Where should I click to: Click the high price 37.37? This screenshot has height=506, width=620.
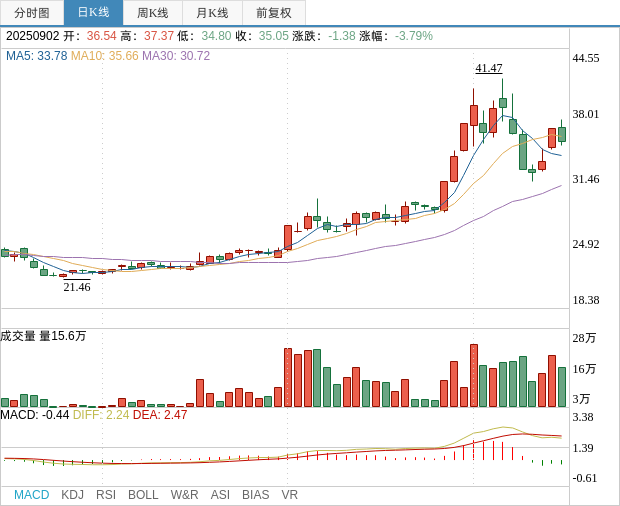(x=159, y=36)
